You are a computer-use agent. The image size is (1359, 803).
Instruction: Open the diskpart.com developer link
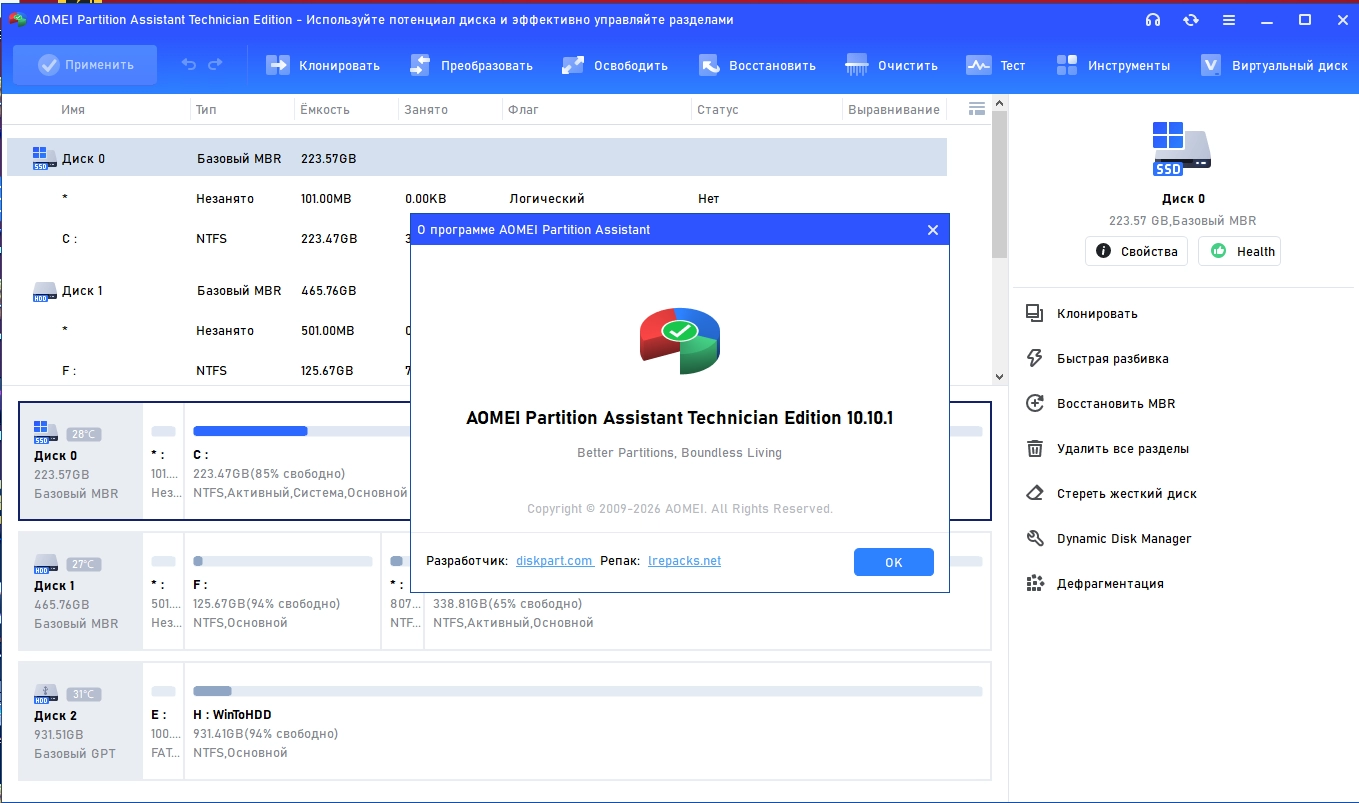(554, 561)
